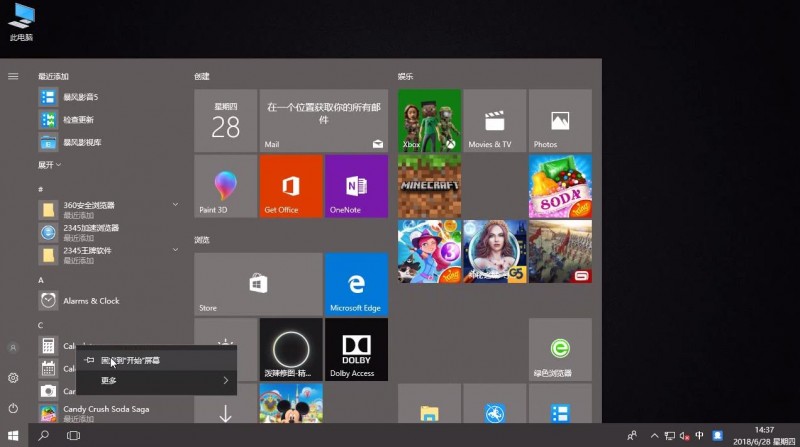The image size is (800, 447).
Task: Open 暴风影音5 from recently added
Action: [x=110, y=97]
